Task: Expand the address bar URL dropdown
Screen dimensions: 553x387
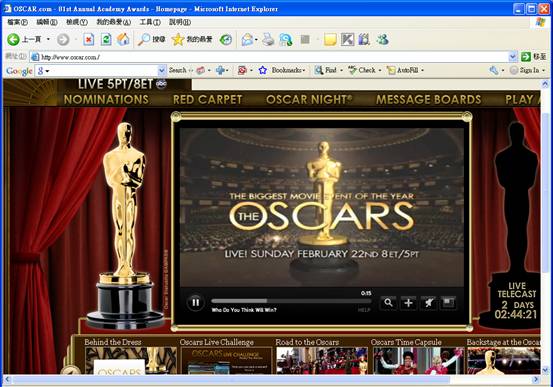Action: pyautogui.click(x=513, y=56)
